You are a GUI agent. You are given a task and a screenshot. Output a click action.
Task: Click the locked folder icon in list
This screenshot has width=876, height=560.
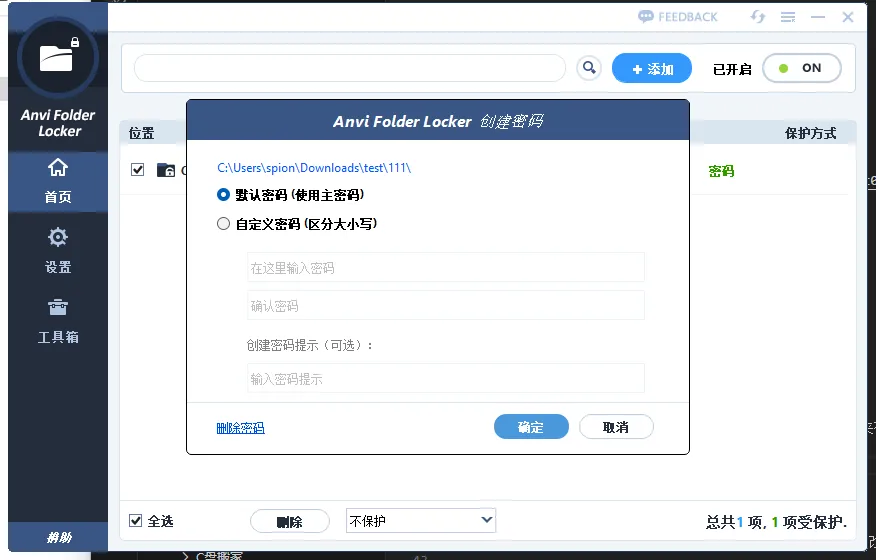pyautogui.click(x=166, y=169)
